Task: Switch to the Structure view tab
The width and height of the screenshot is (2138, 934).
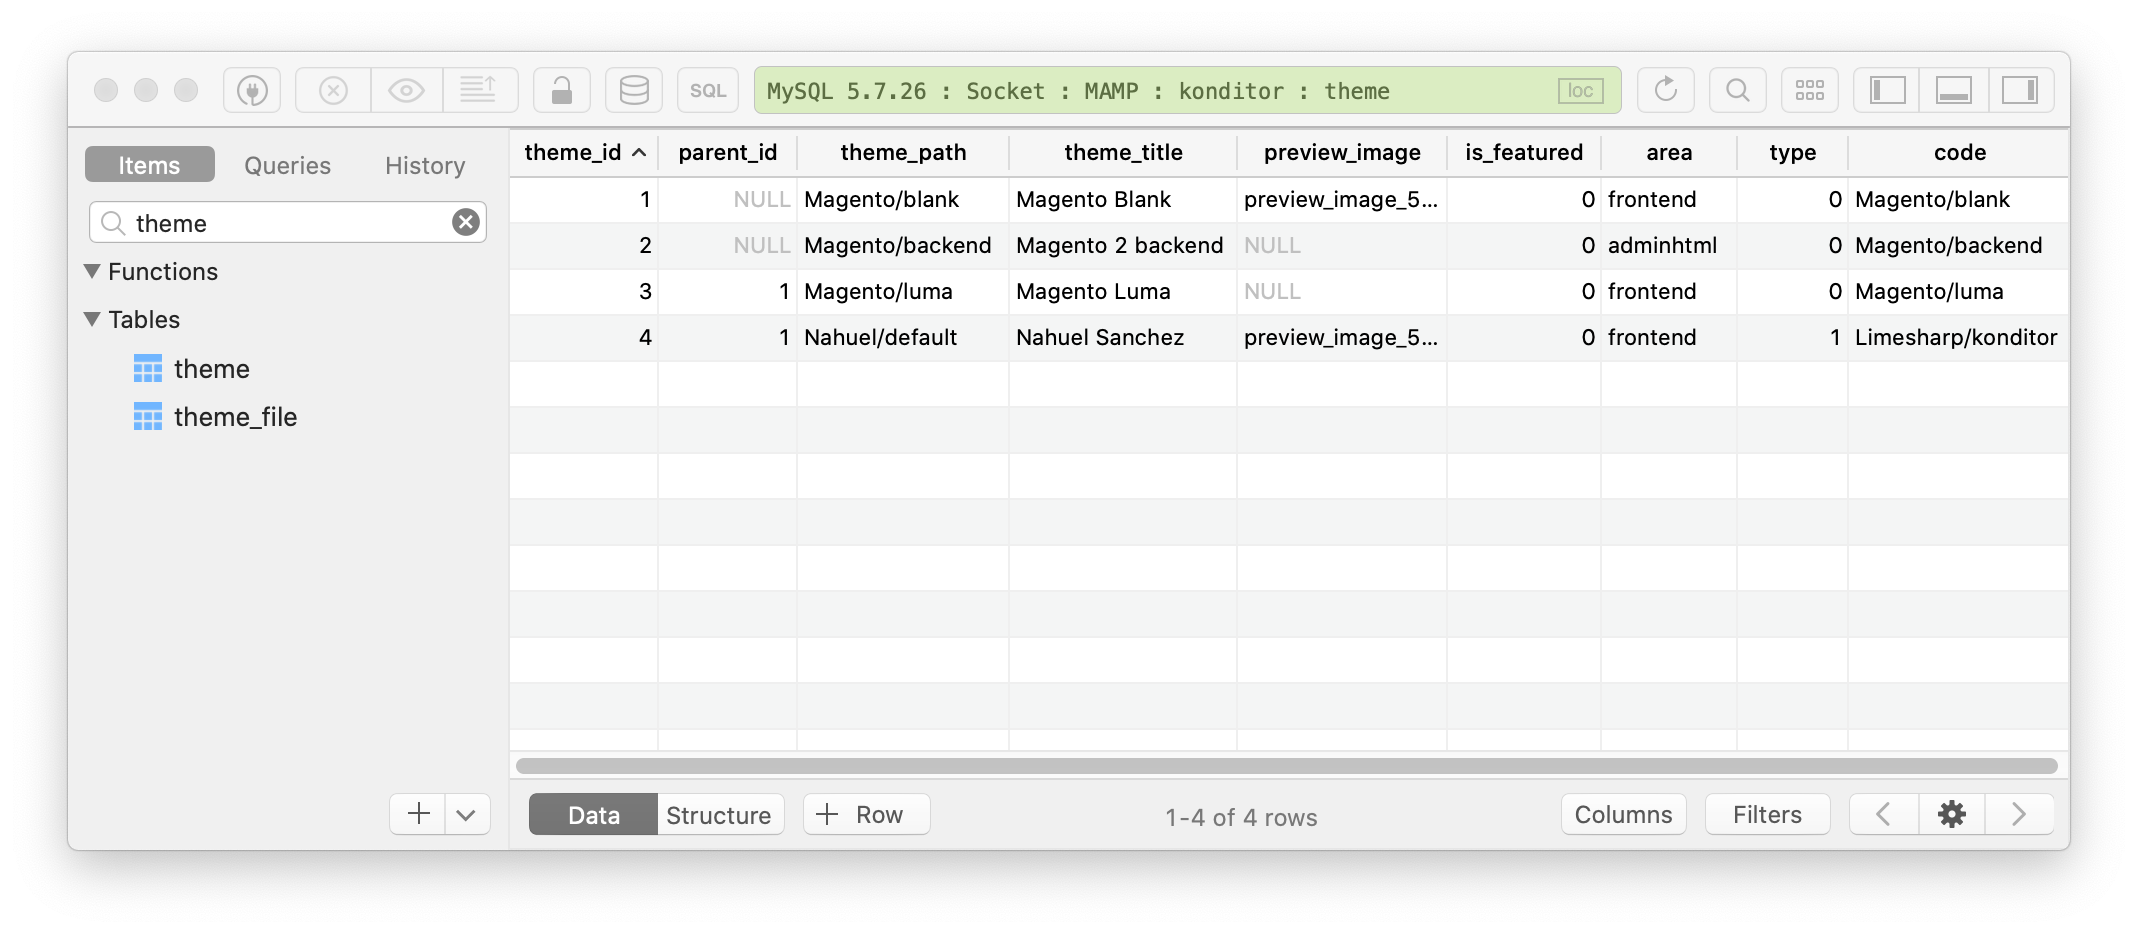Action: [719, 815]
